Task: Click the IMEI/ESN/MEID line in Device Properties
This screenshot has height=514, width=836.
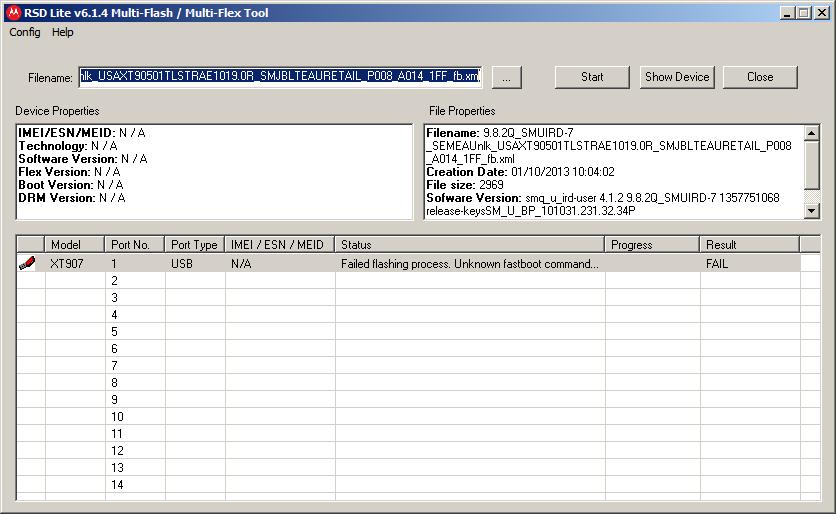Action: coord(82,133)
